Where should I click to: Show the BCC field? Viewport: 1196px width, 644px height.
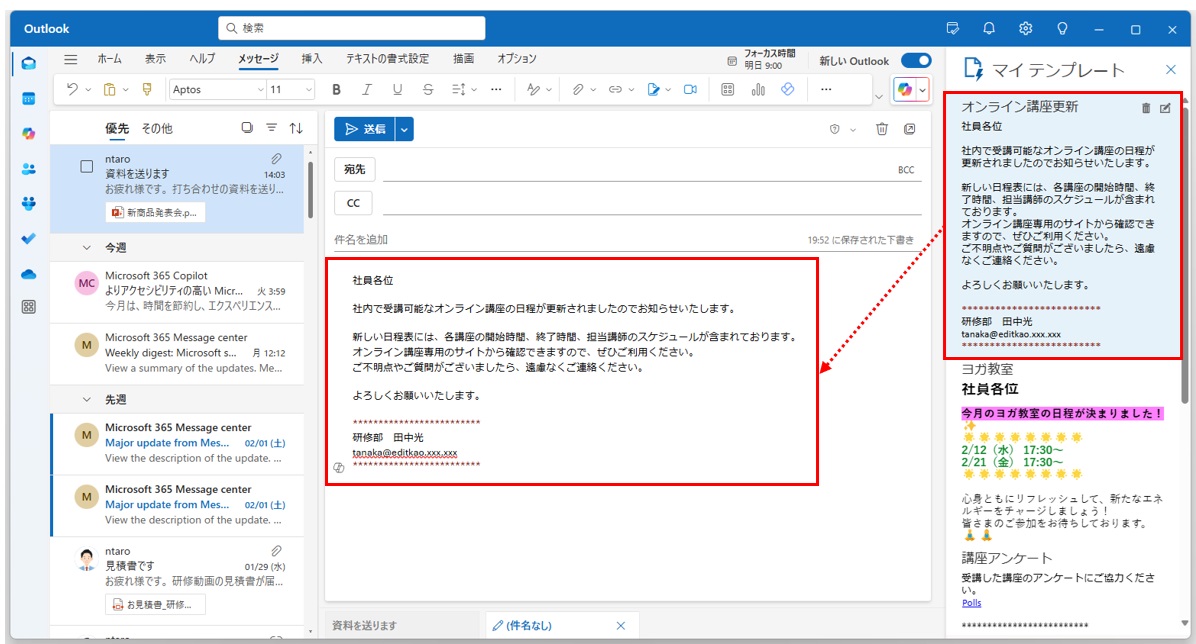pos(907,169)
